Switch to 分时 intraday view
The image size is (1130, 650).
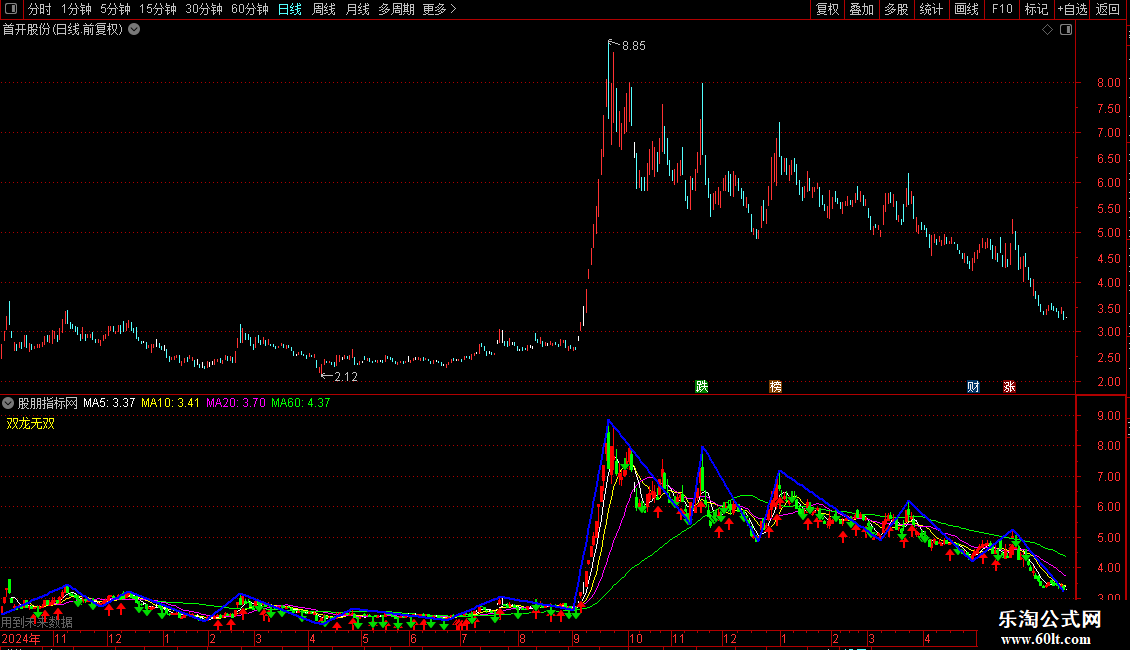click(40, 9)
